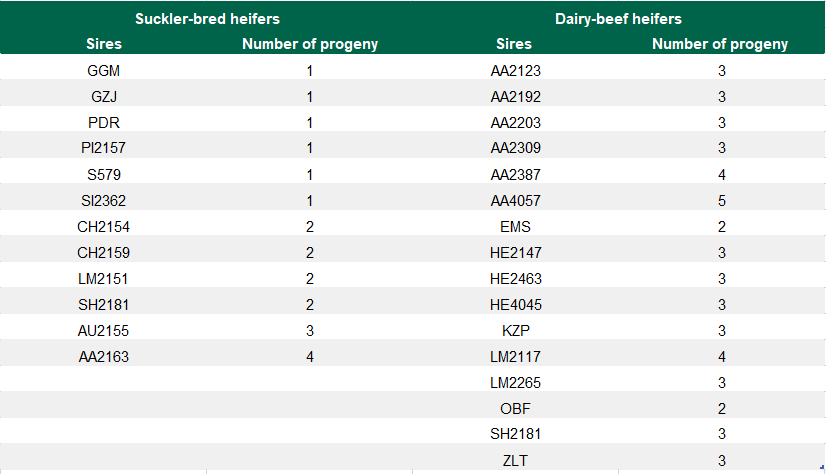The image size is (826, 474).
Task: Click Number of progeny header for dairy-beef
Action: 720,44
